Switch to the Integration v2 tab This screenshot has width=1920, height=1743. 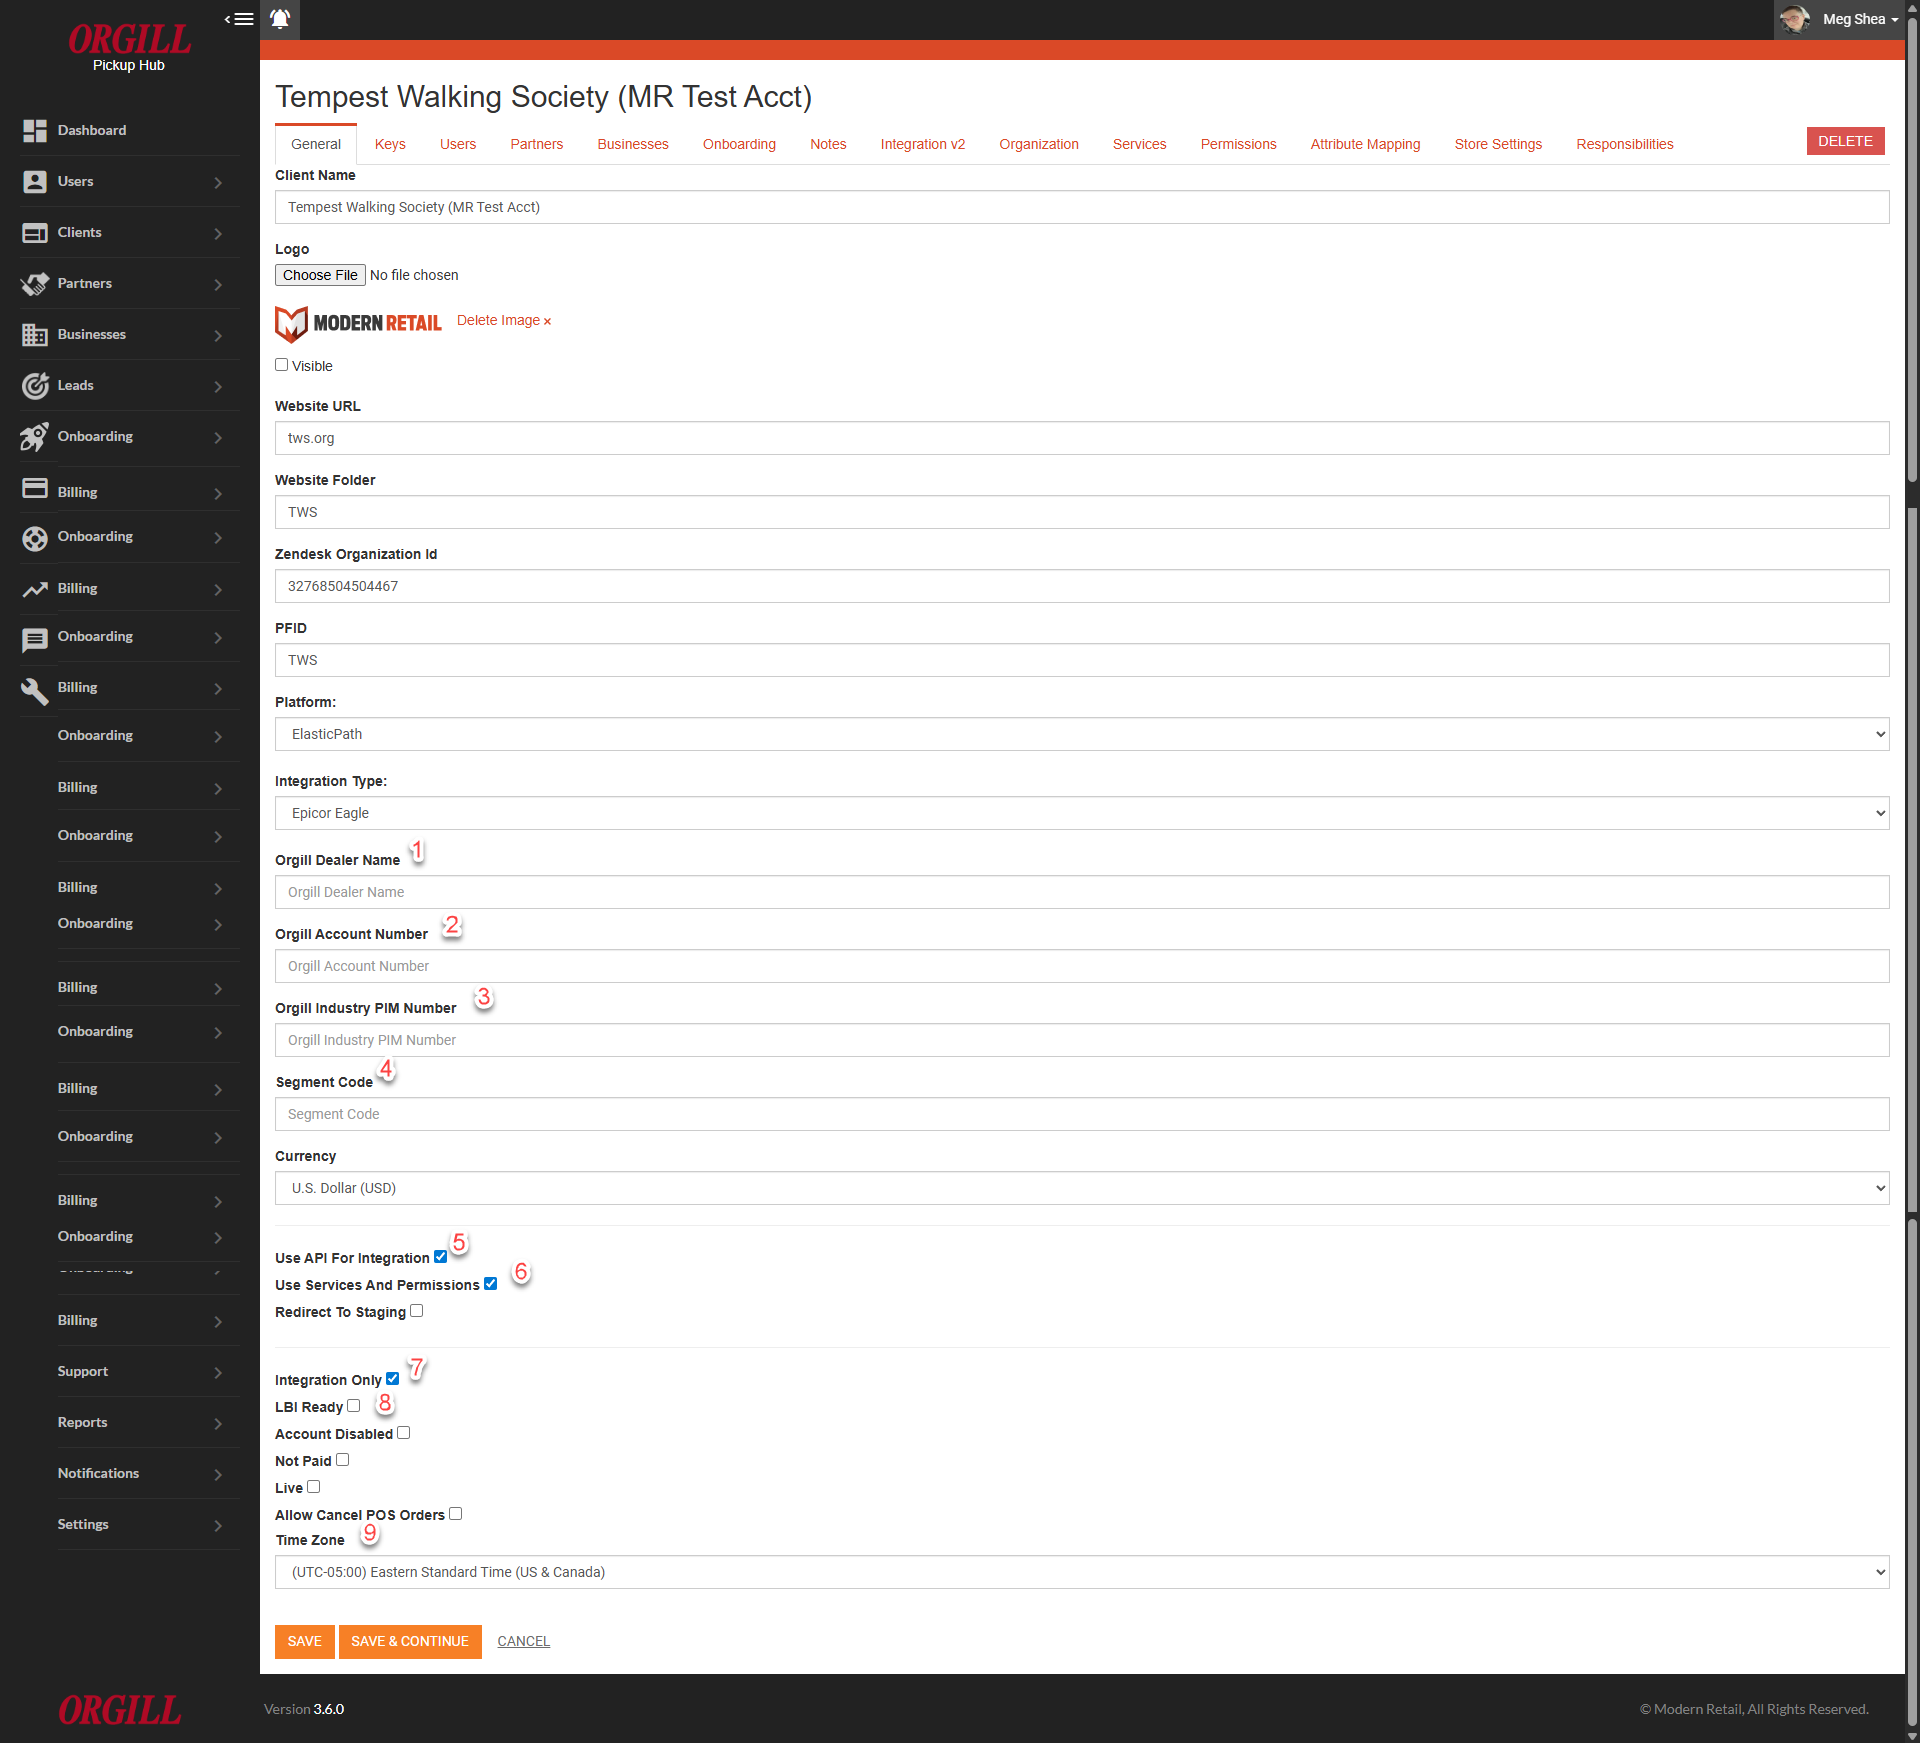(x=922, y=144)
